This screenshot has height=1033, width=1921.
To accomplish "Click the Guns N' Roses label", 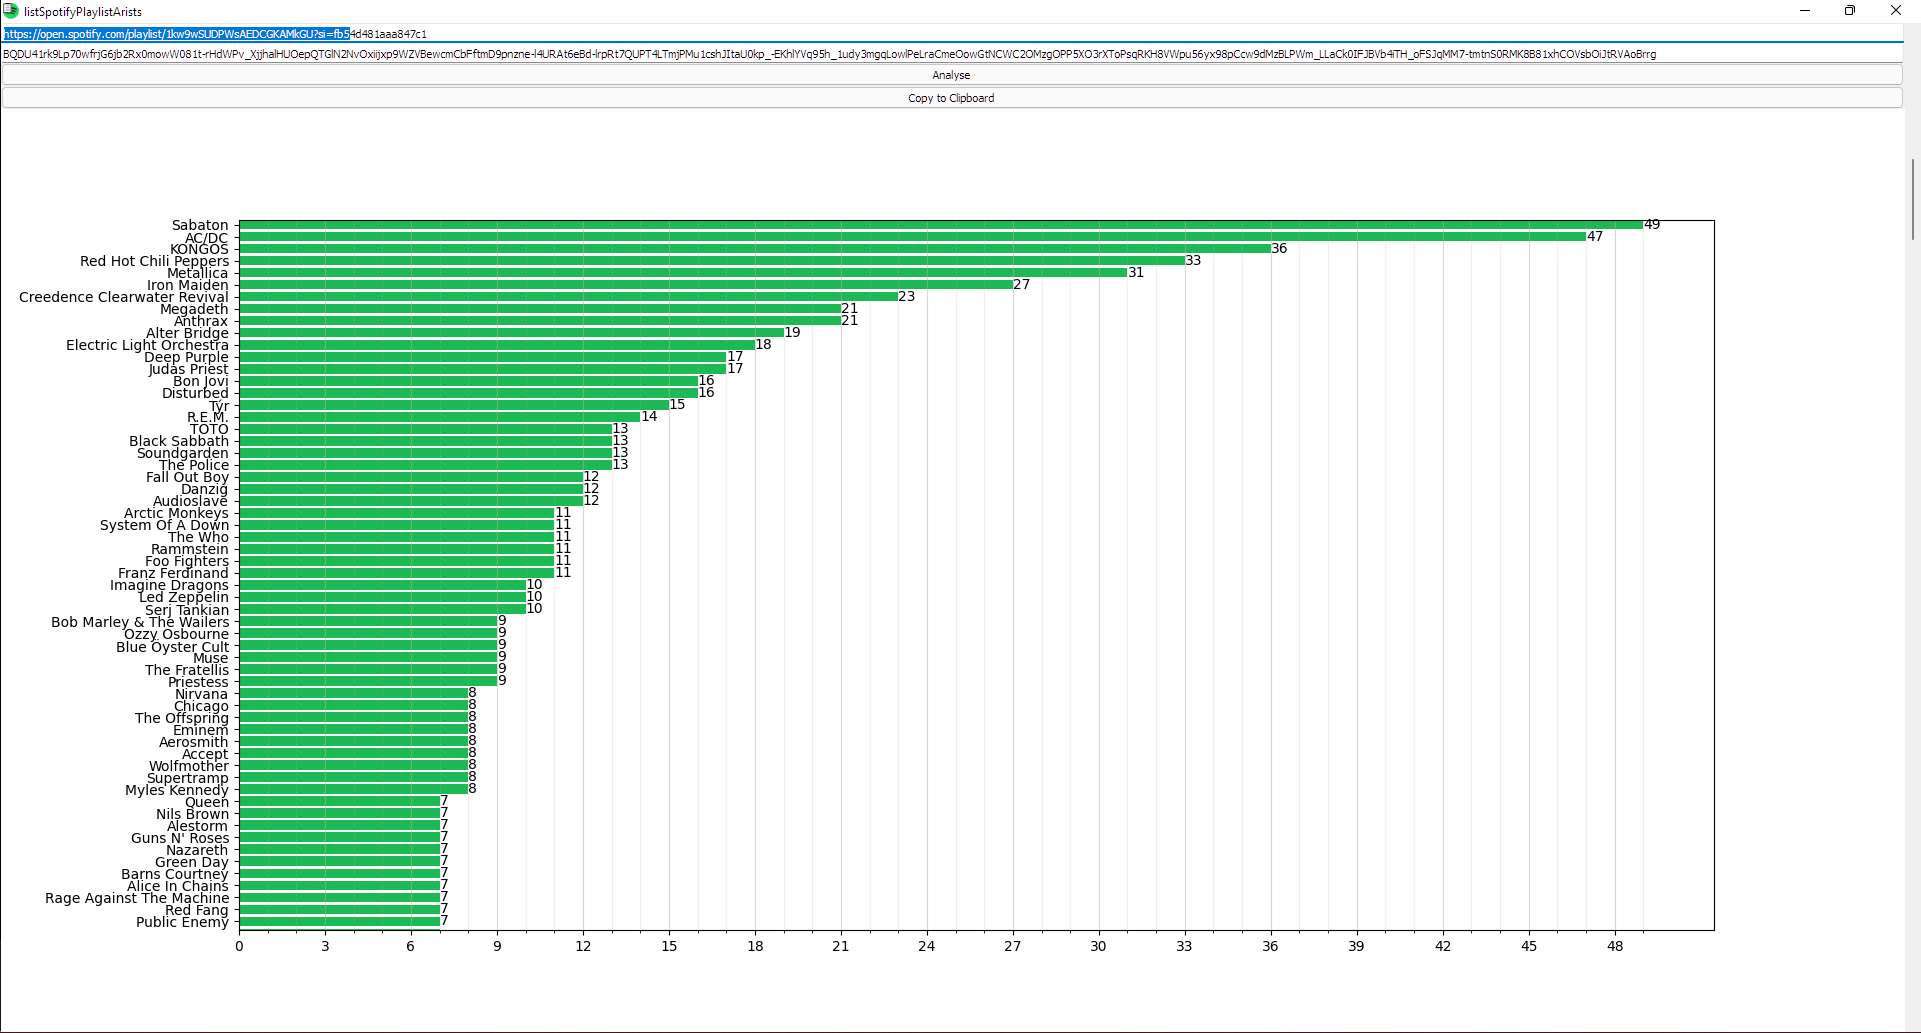I will click(x=180, y=838).
